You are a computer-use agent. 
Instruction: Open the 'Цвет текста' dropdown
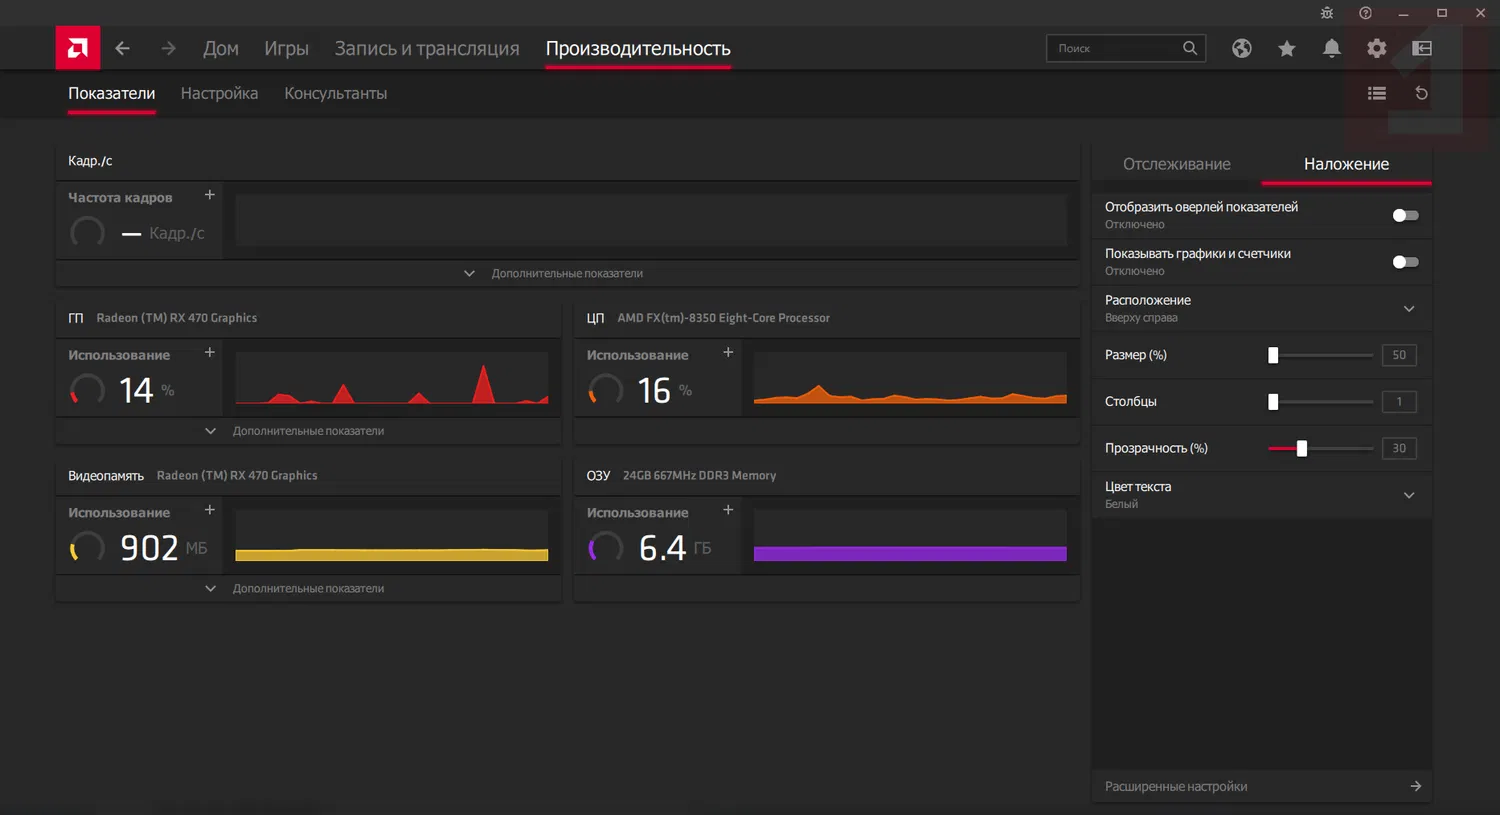click(1408, 495)
